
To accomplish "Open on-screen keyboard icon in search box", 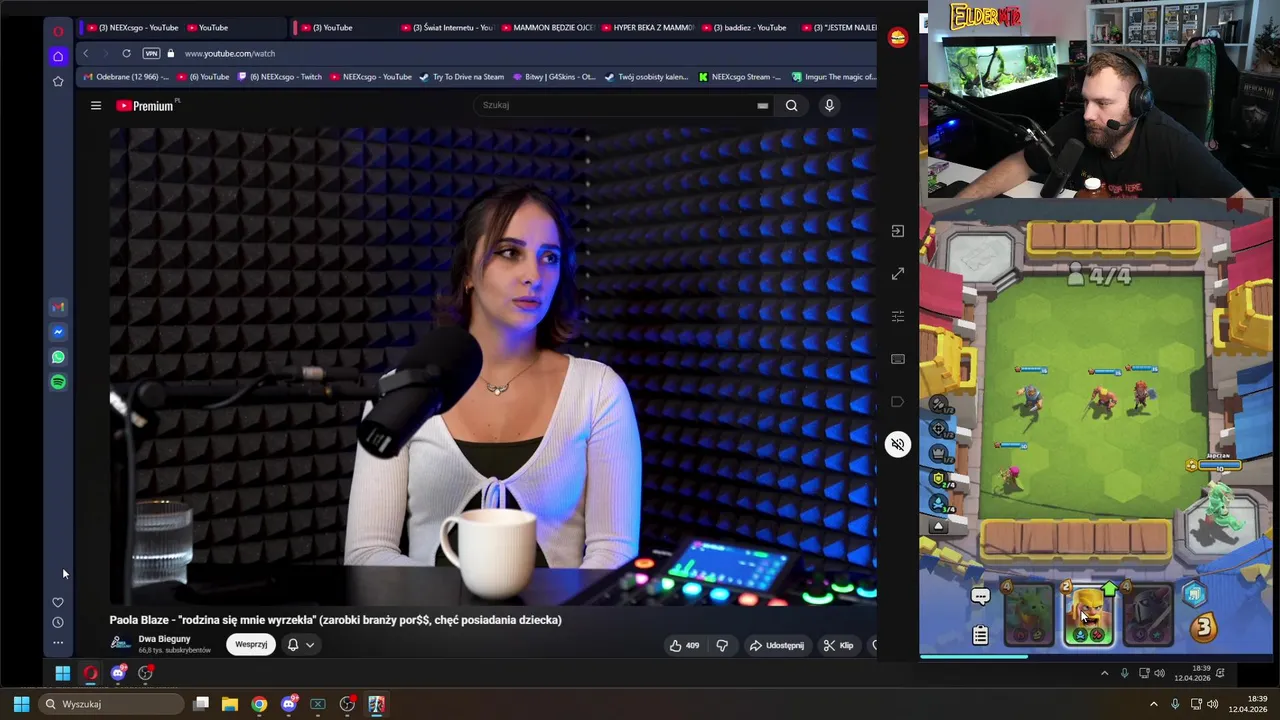I will [x=762, y=105].
